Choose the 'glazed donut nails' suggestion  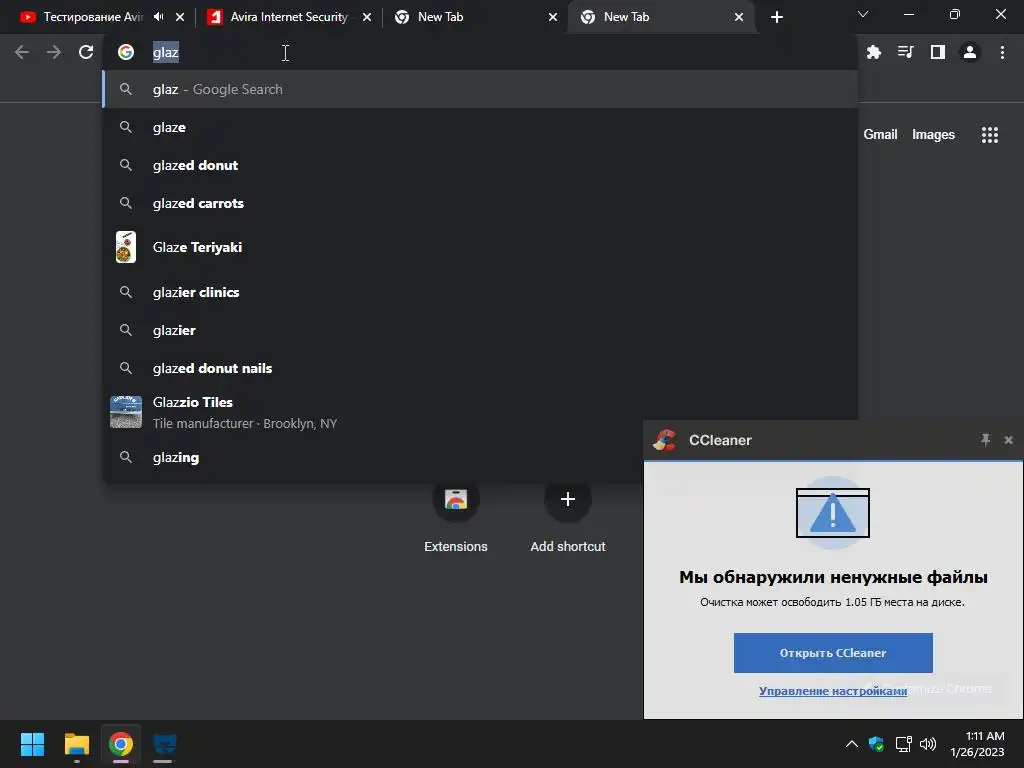480,368
